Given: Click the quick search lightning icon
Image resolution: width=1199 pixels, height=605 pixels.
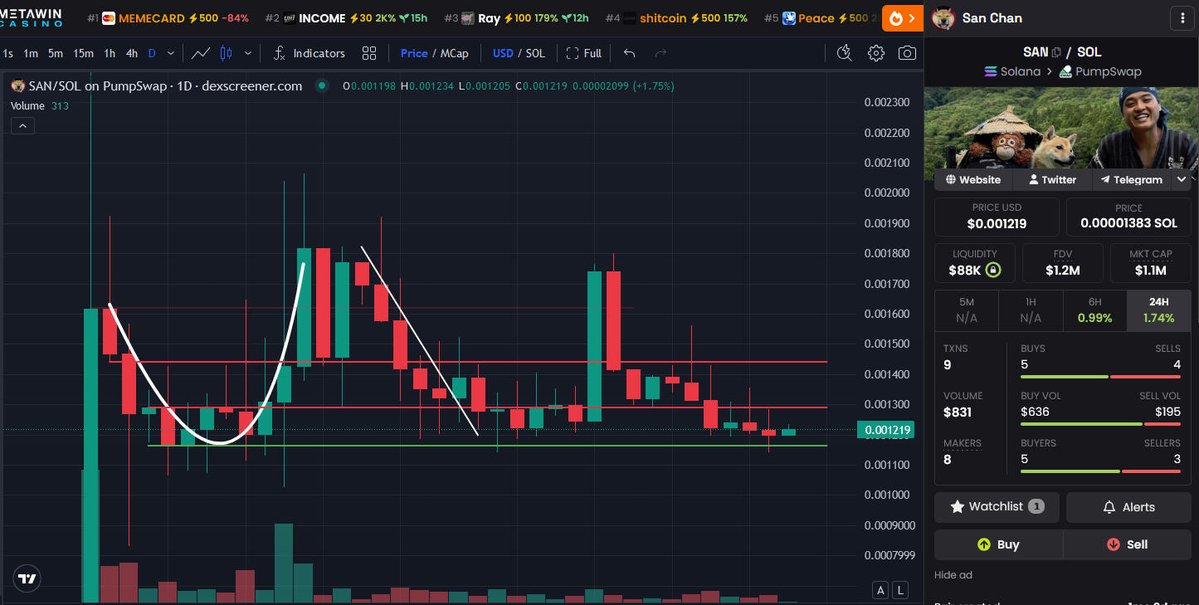Looking at the screenshot, I should click(844, 53).
